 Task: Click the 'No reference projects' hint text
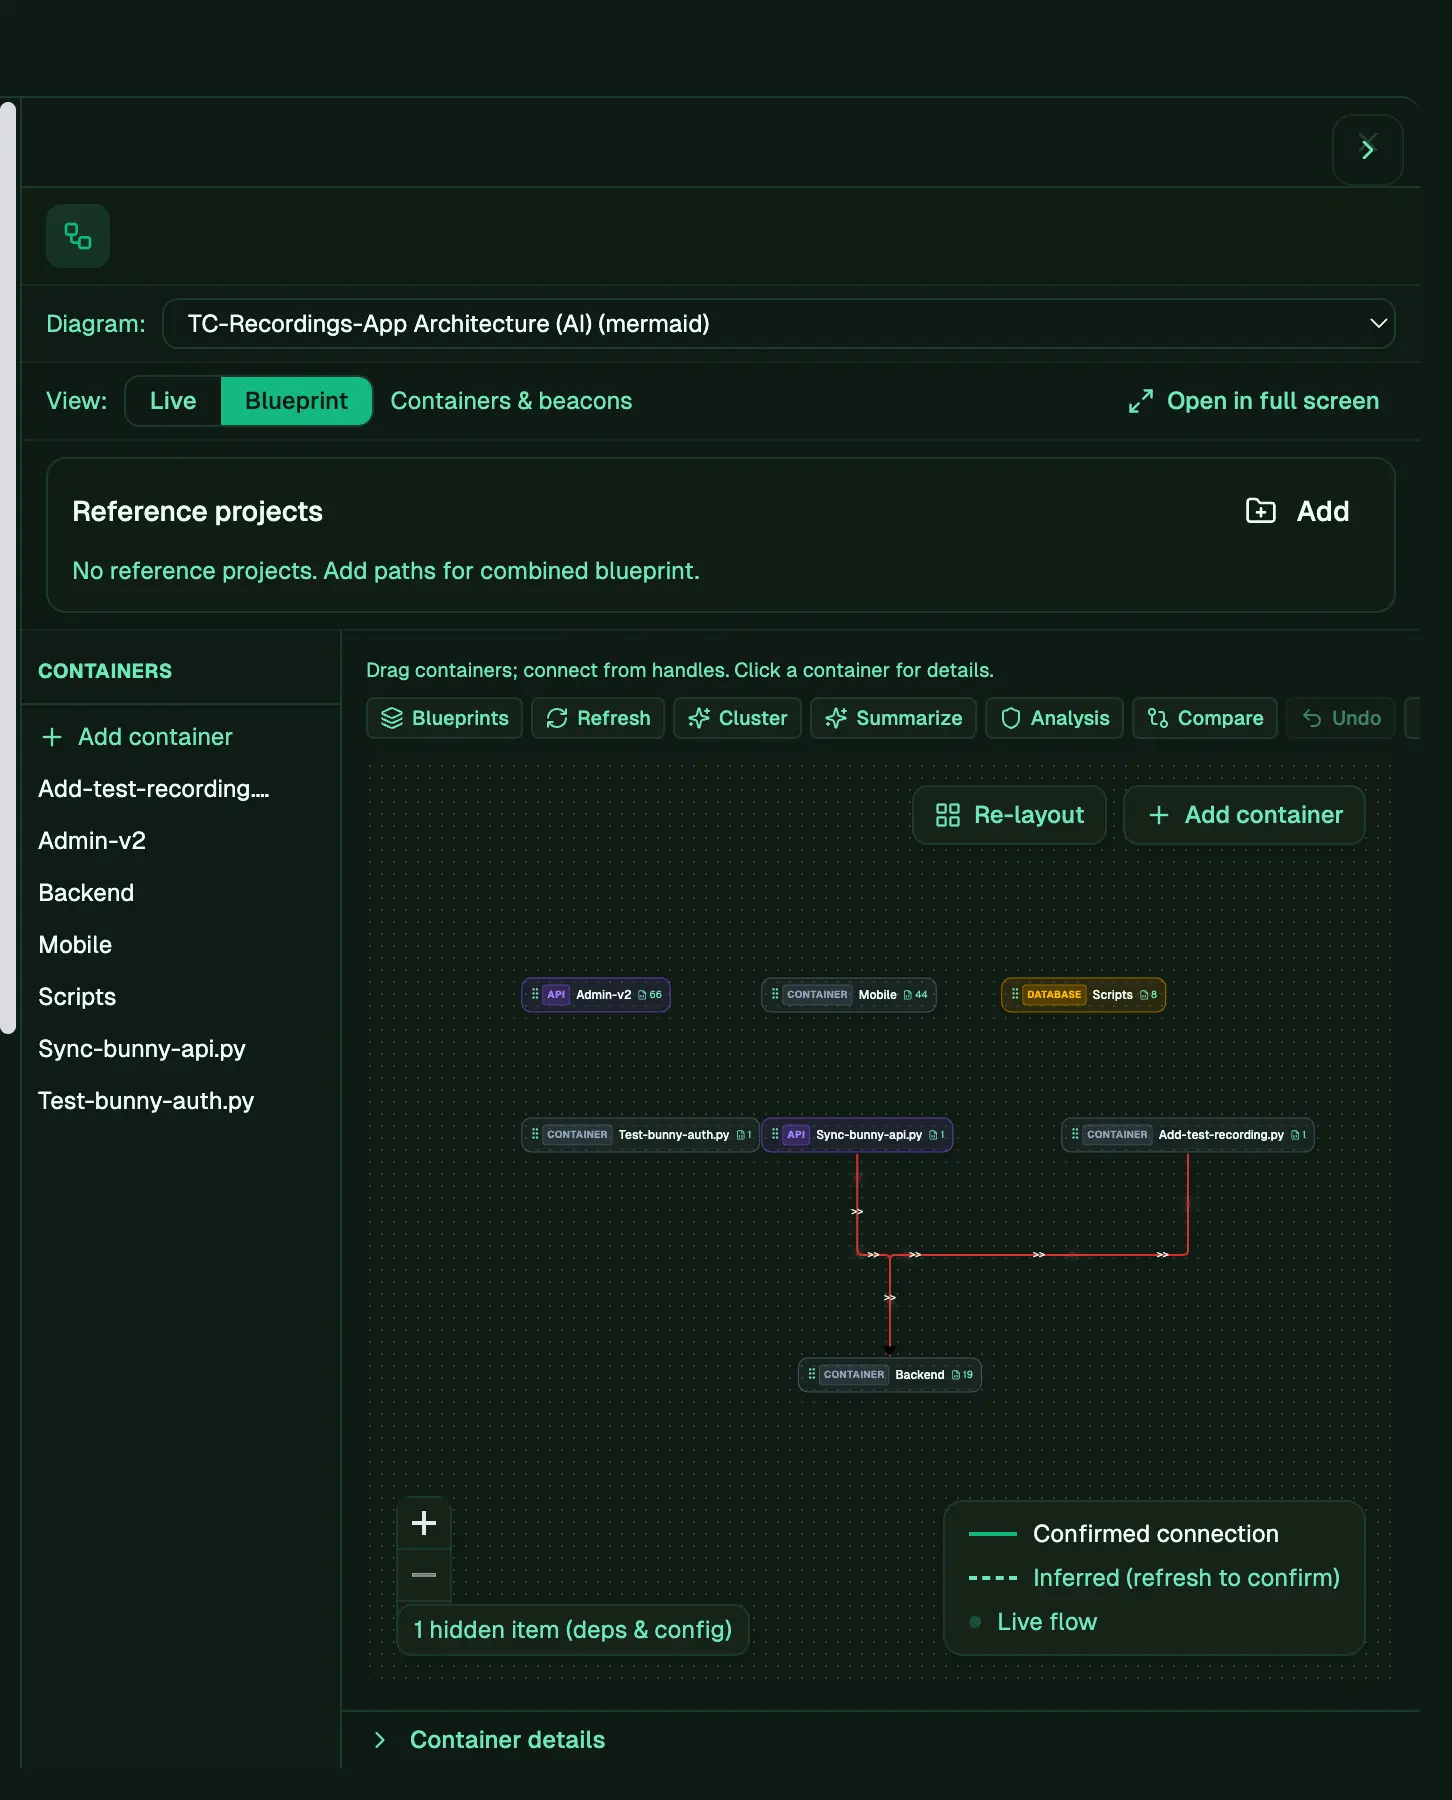(x=386, y=571)
